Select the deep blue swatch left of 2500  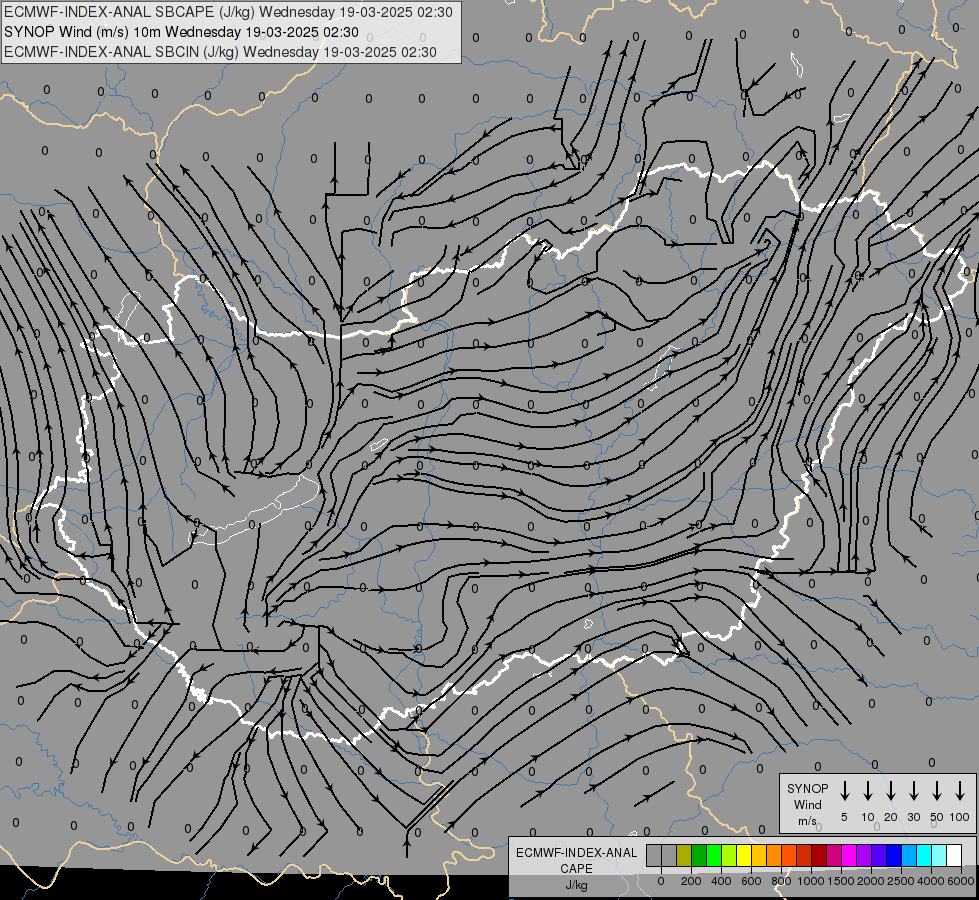[893, 856]
